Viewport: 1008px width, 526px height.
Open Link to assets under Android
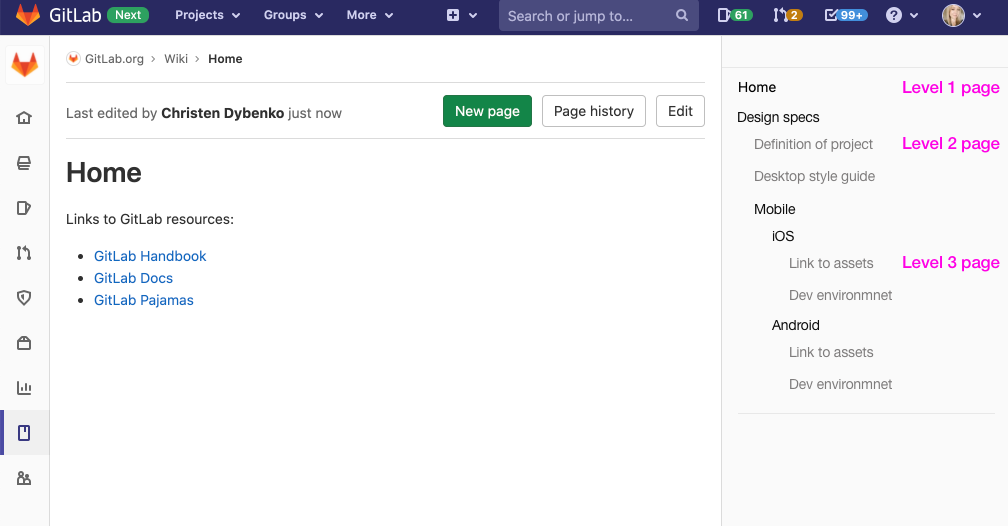point(831,352)
